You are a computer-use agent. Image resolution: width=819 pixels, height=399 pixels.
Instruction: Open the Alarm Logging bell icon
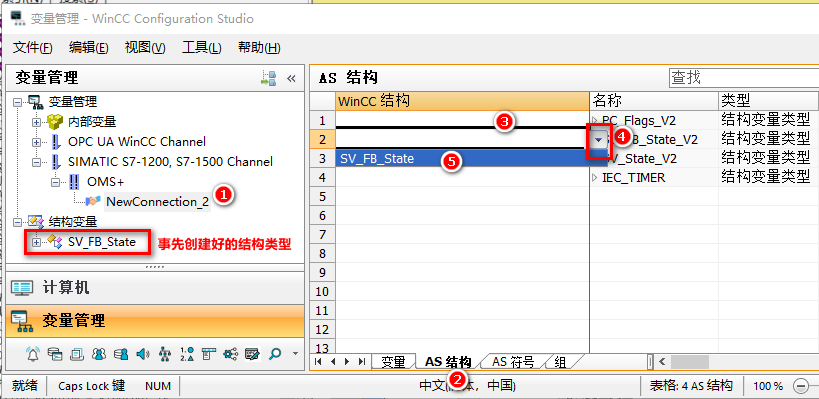(x=32, y=354)
